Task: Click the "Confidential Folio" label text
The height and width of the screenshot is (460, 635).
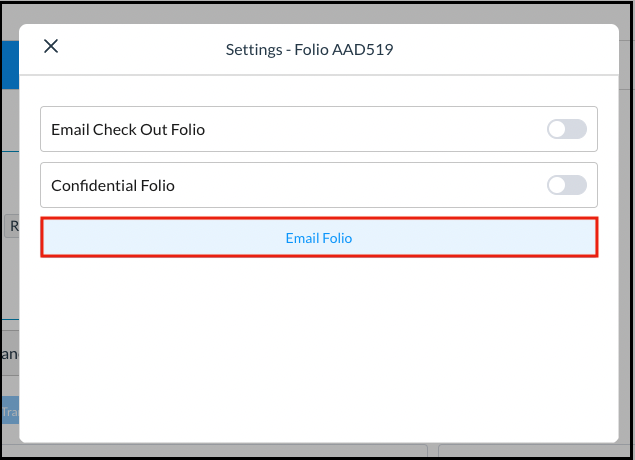Action: (x=113, y=185)
